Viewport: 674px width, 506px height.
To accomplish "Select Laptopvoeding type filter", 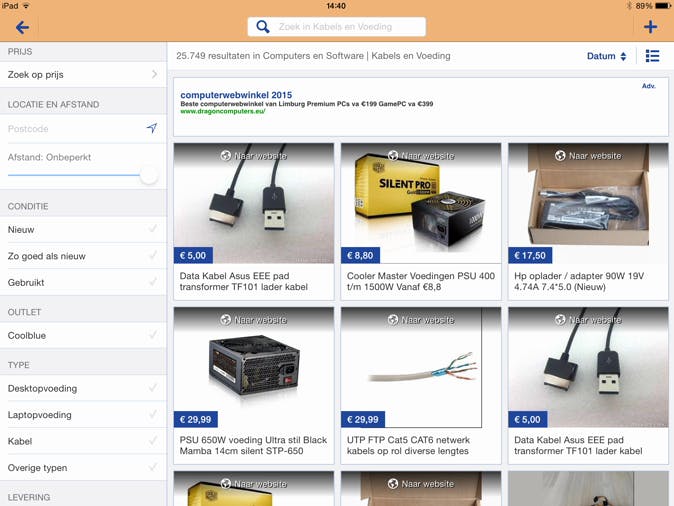I will tap(83, 415).
